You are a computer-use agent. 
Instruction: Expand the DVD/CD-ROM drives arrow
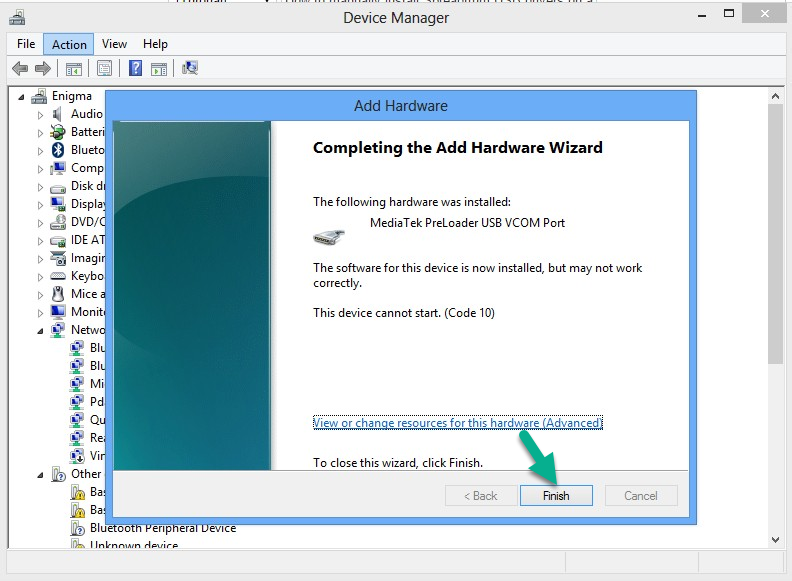click(x=40, y=223)
